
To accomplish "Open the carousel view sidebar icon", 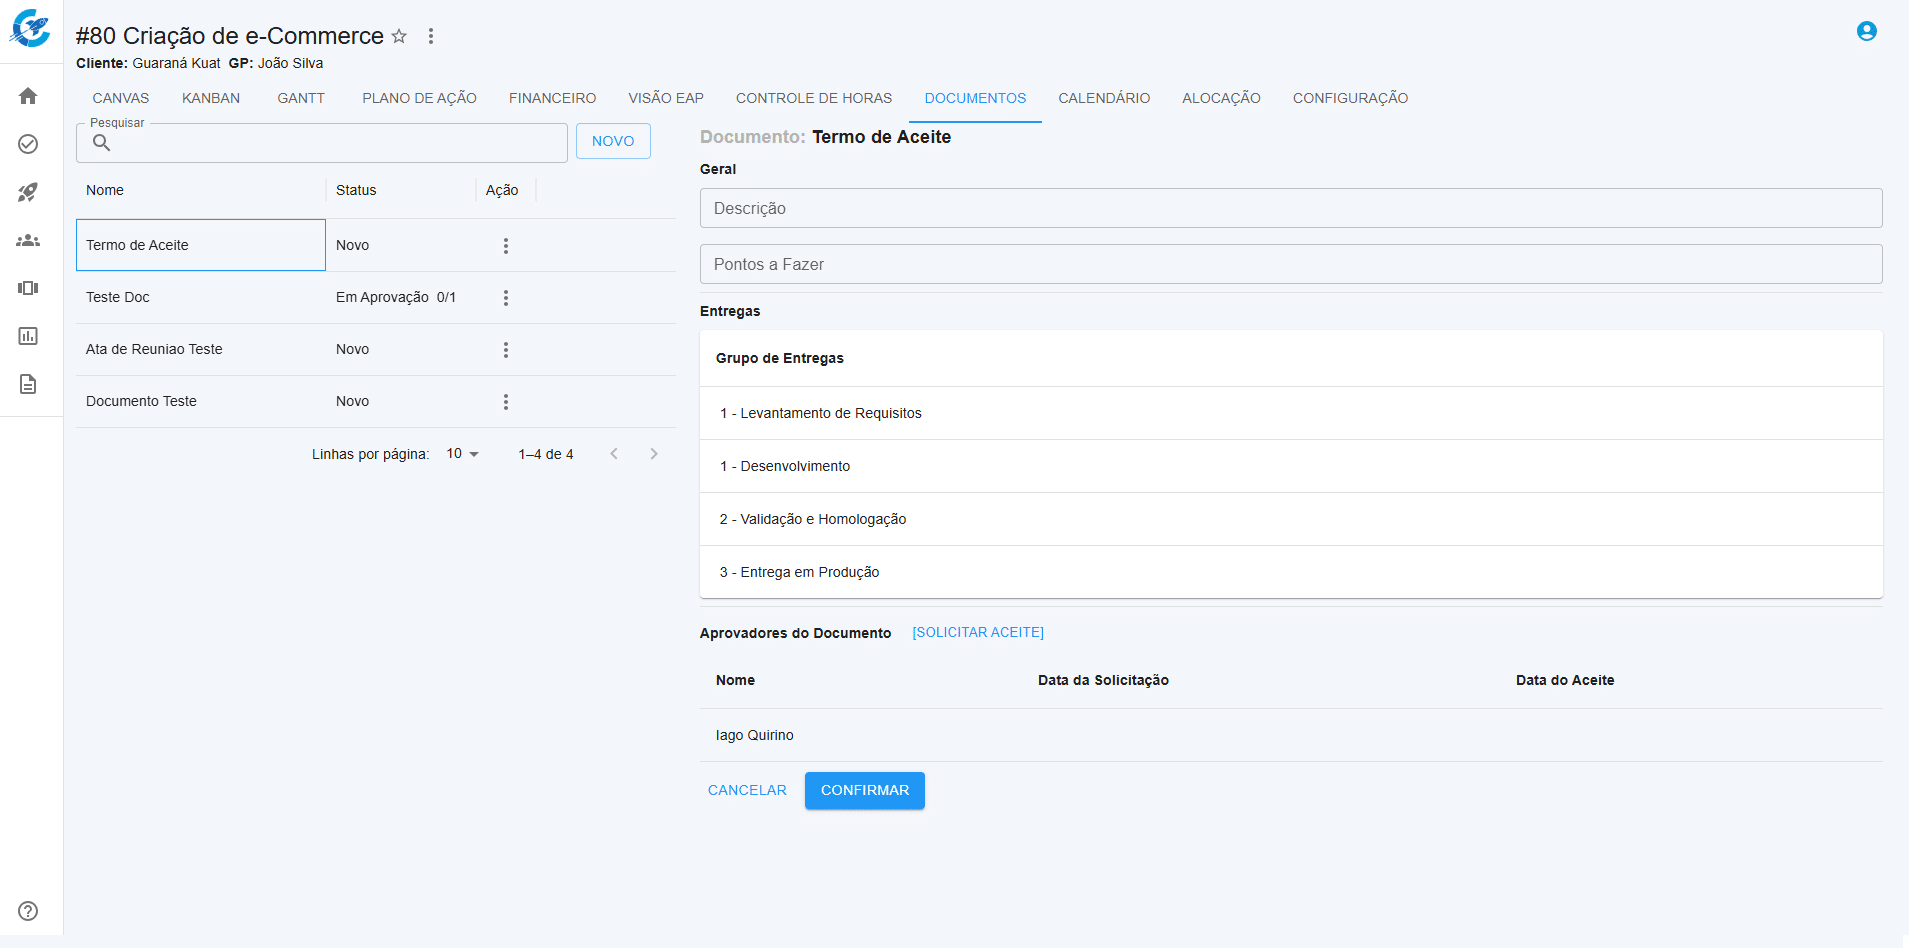I will 28,288.
